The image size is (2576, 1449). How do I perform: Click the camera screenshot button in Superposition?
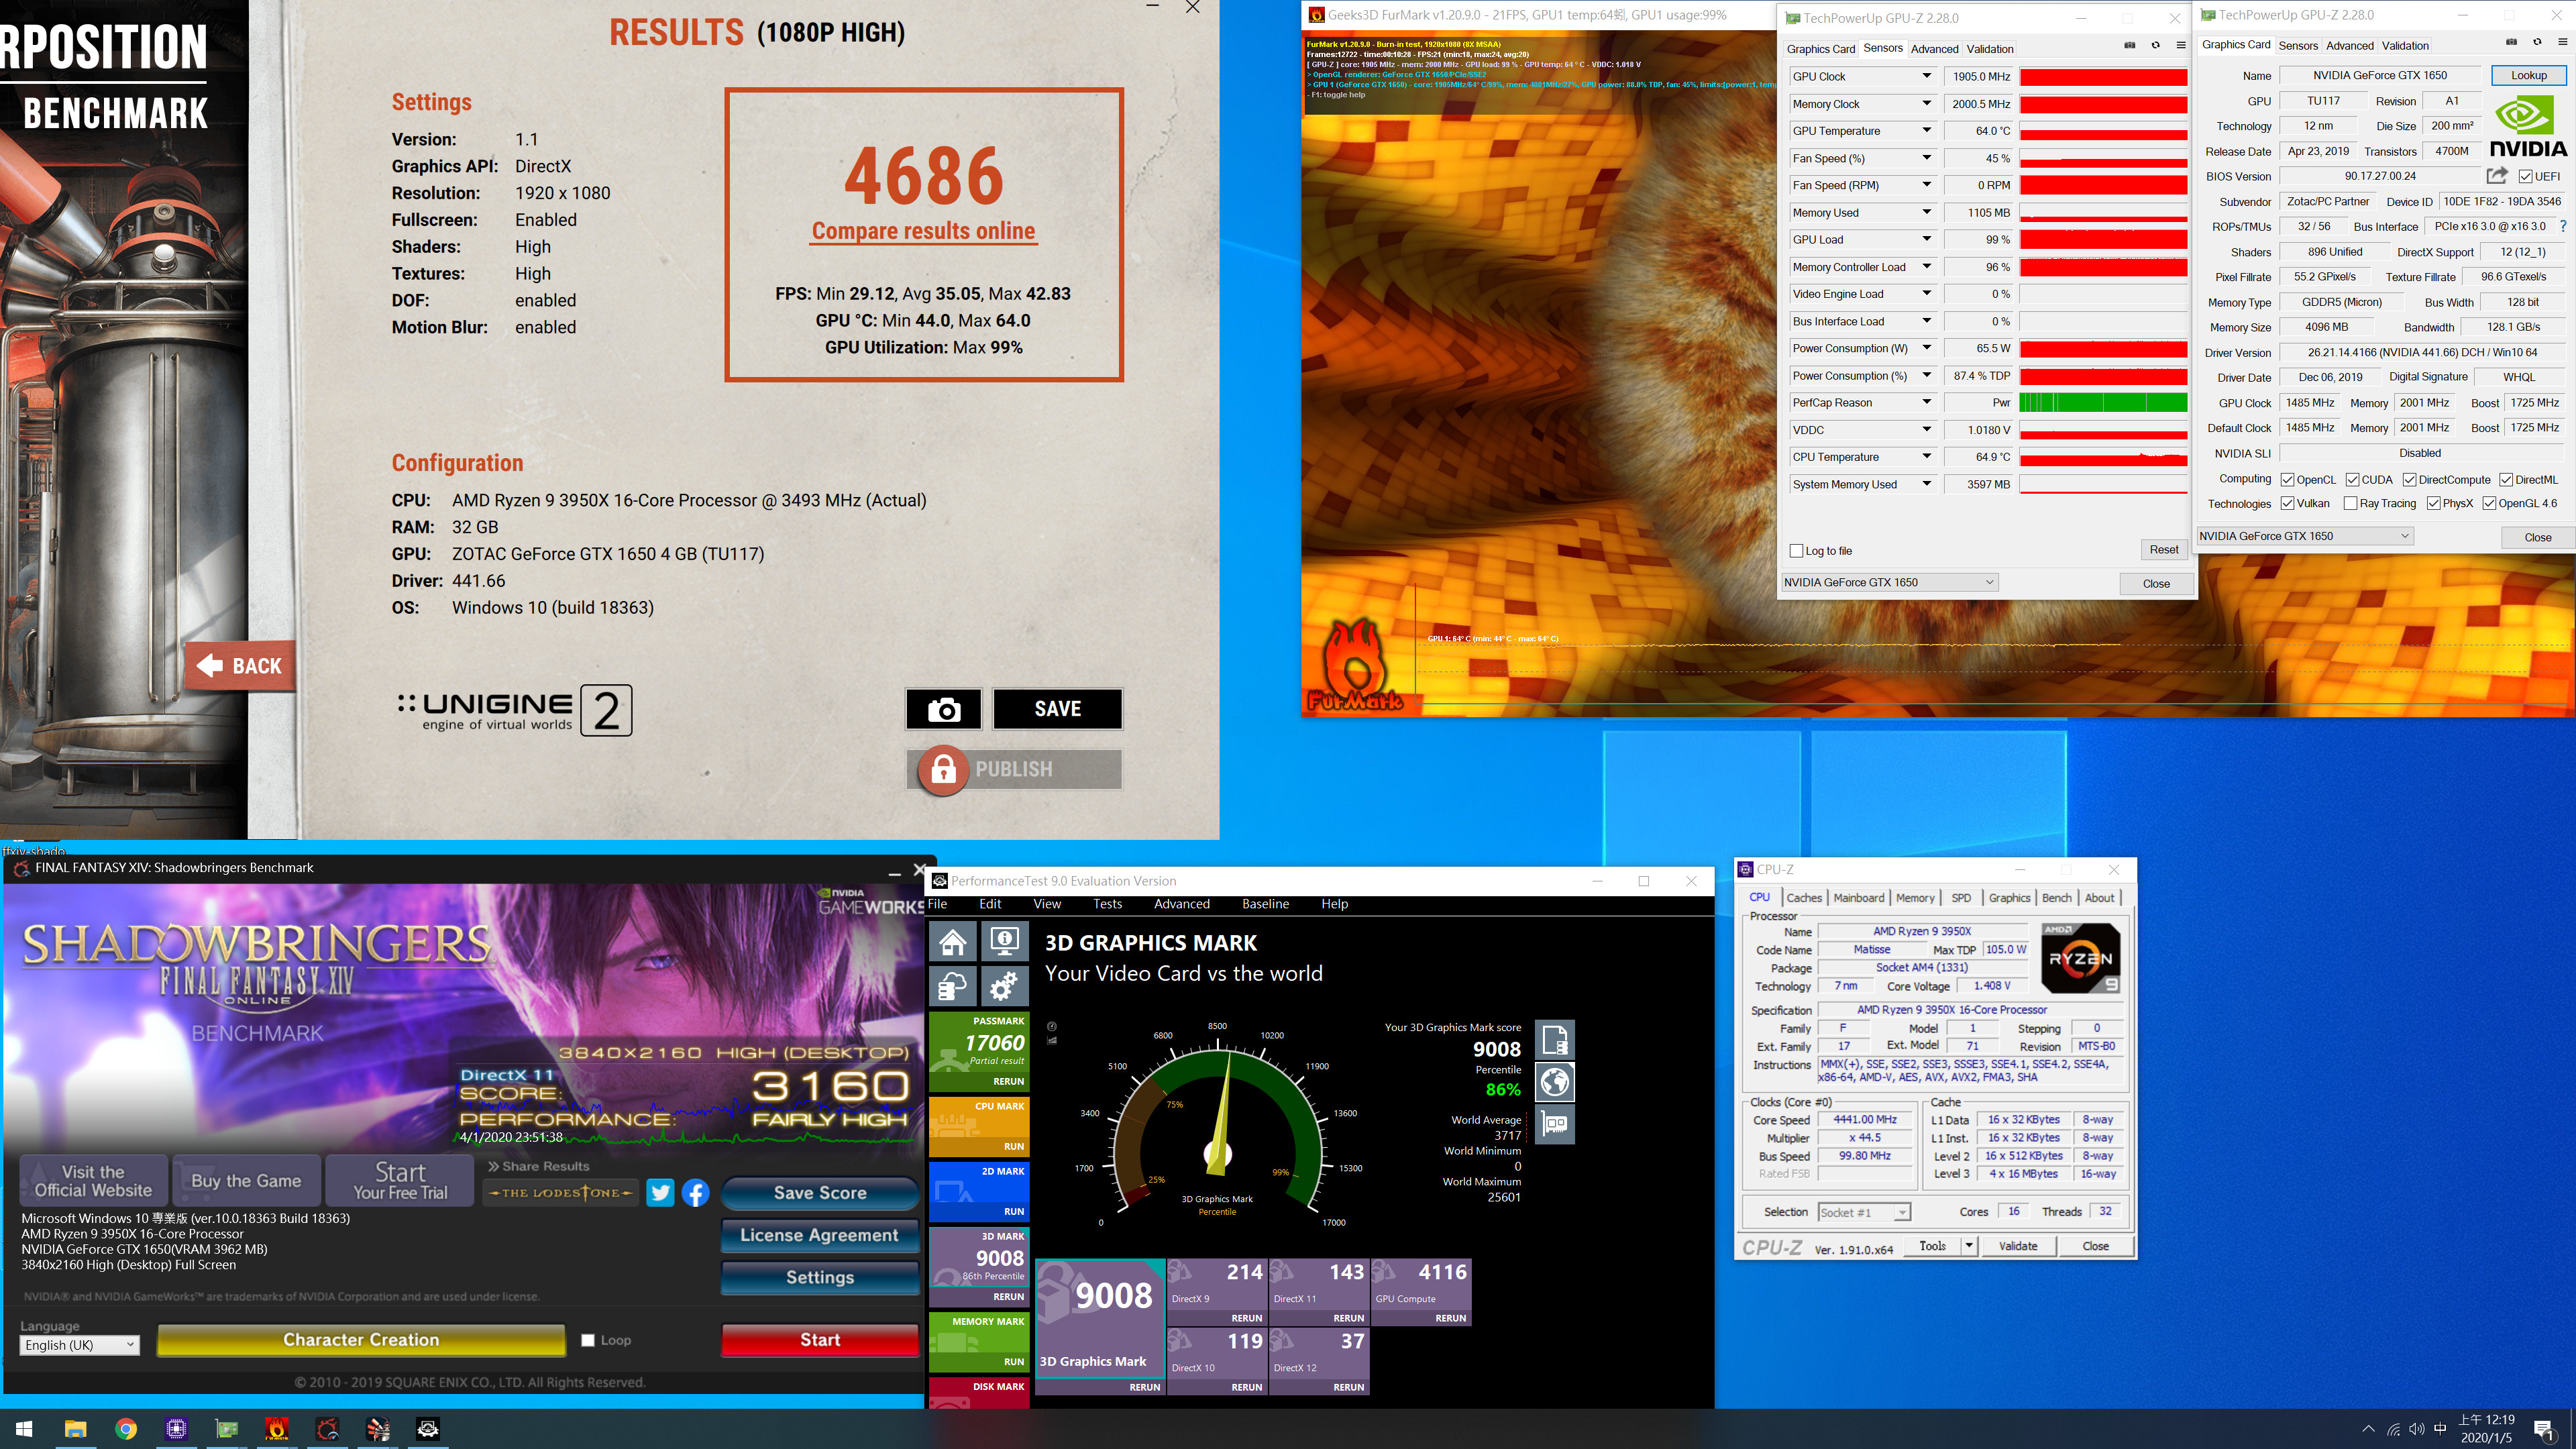click(943, 709)
